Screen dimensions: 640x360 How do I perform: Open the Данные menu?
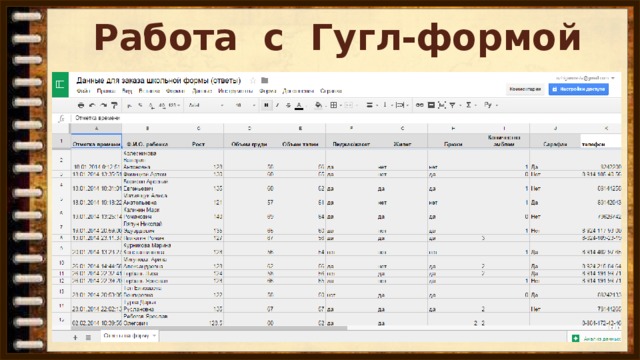[x=202, y=91]
